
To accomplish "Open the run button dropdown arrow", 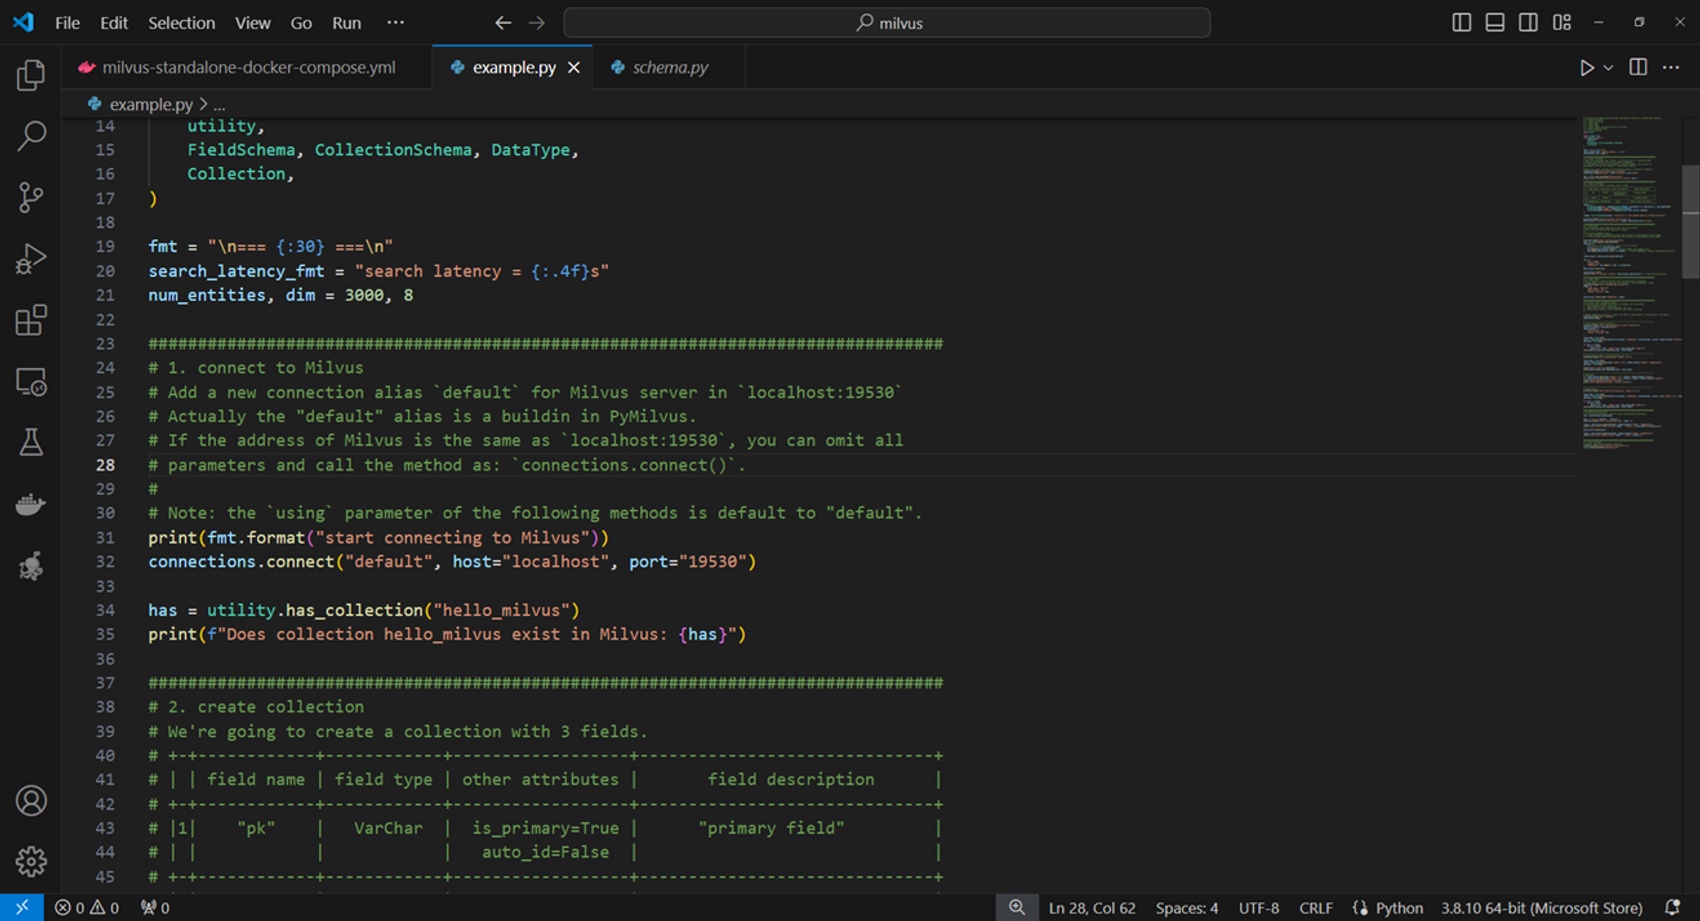I will [x=1608, y=67].
